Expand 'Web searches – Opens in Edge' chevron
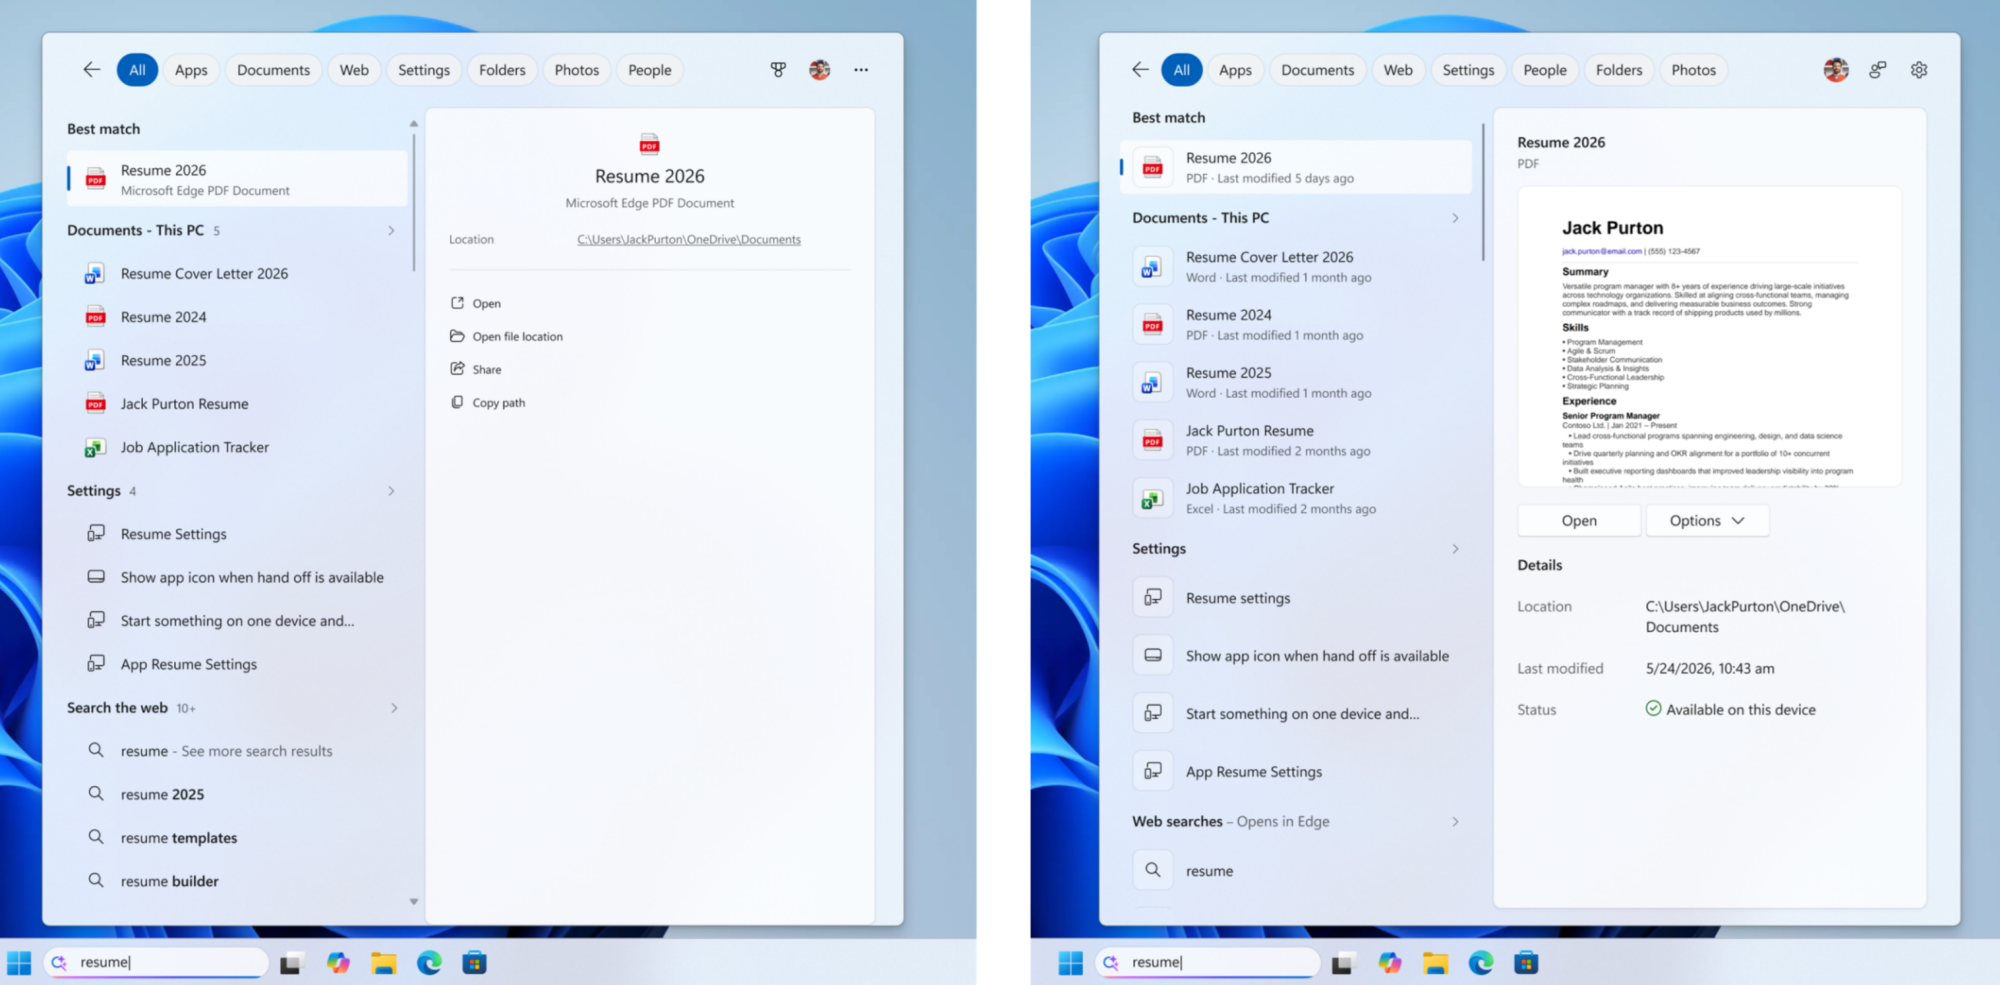 point(1455,822)
